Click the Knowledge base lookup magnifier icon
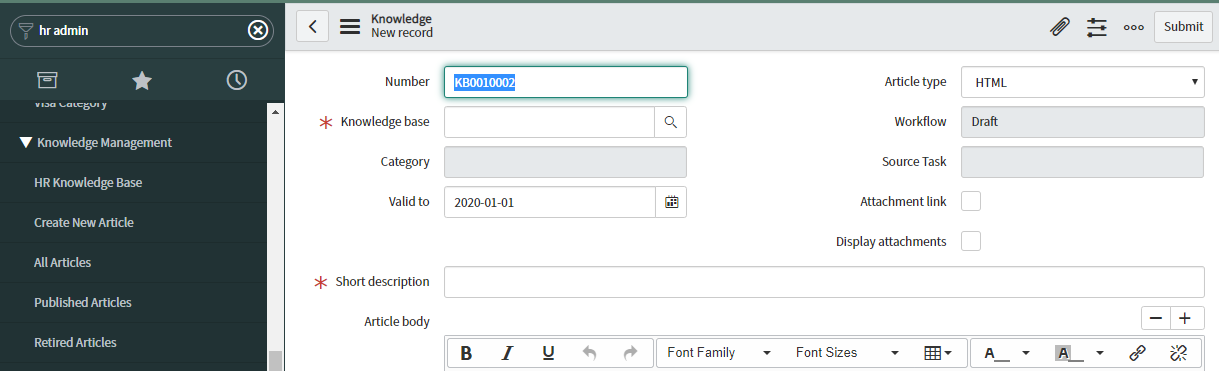Image resolution: width=1219 pixels, height=371 pixels. (x=671, y=122)
